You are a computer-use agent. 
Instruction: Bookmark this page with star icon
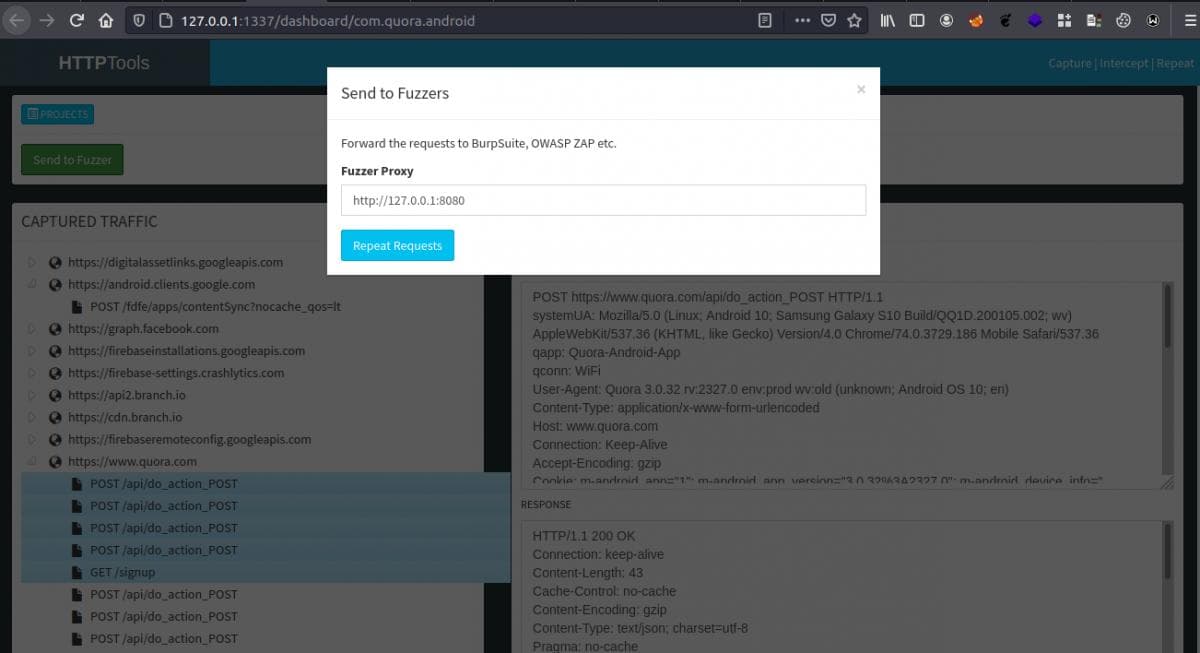click(x=854, y=20)
